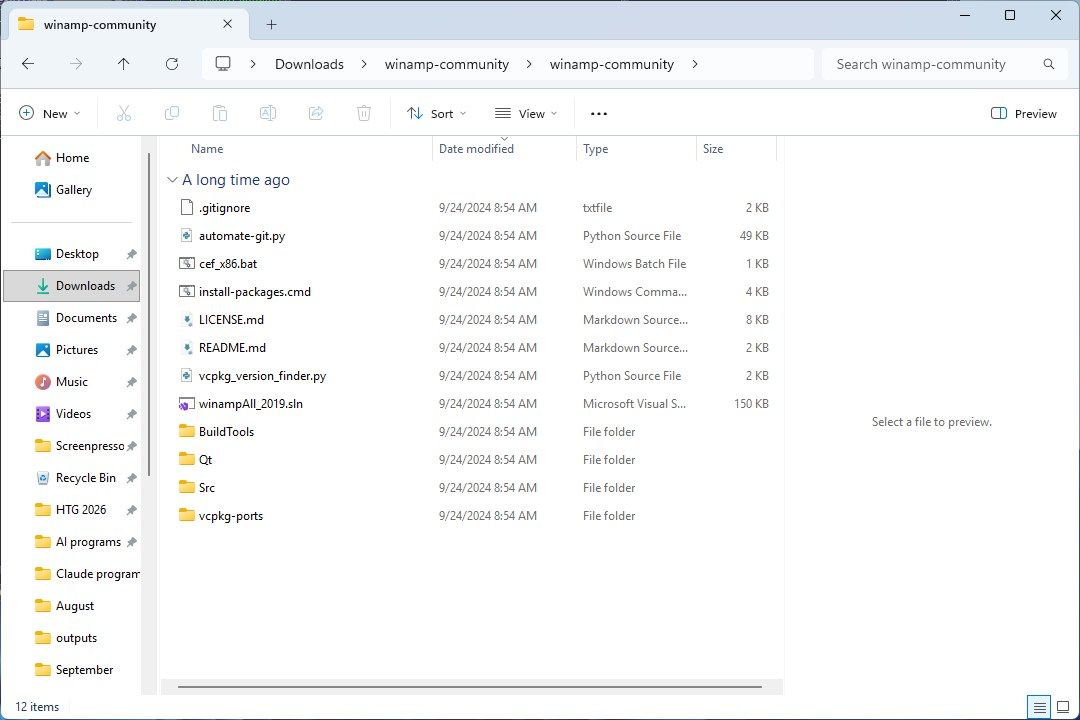Collapse the 'A long time ago' group
1080x720 pixels.
click(x=172, y=180)
